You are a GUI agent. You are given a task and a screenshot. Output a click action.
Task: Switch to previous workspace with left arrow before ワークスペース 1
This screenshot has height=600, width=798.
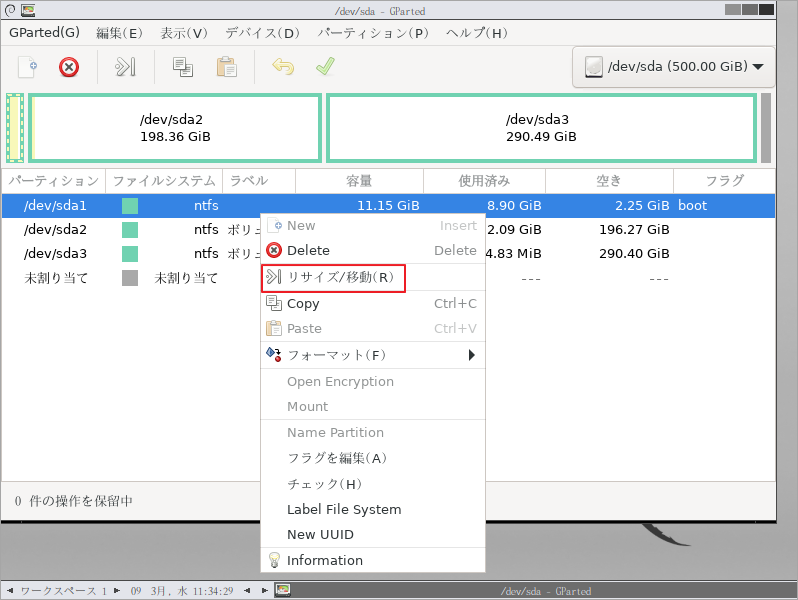pyautogui.click(x=10, y=591)
